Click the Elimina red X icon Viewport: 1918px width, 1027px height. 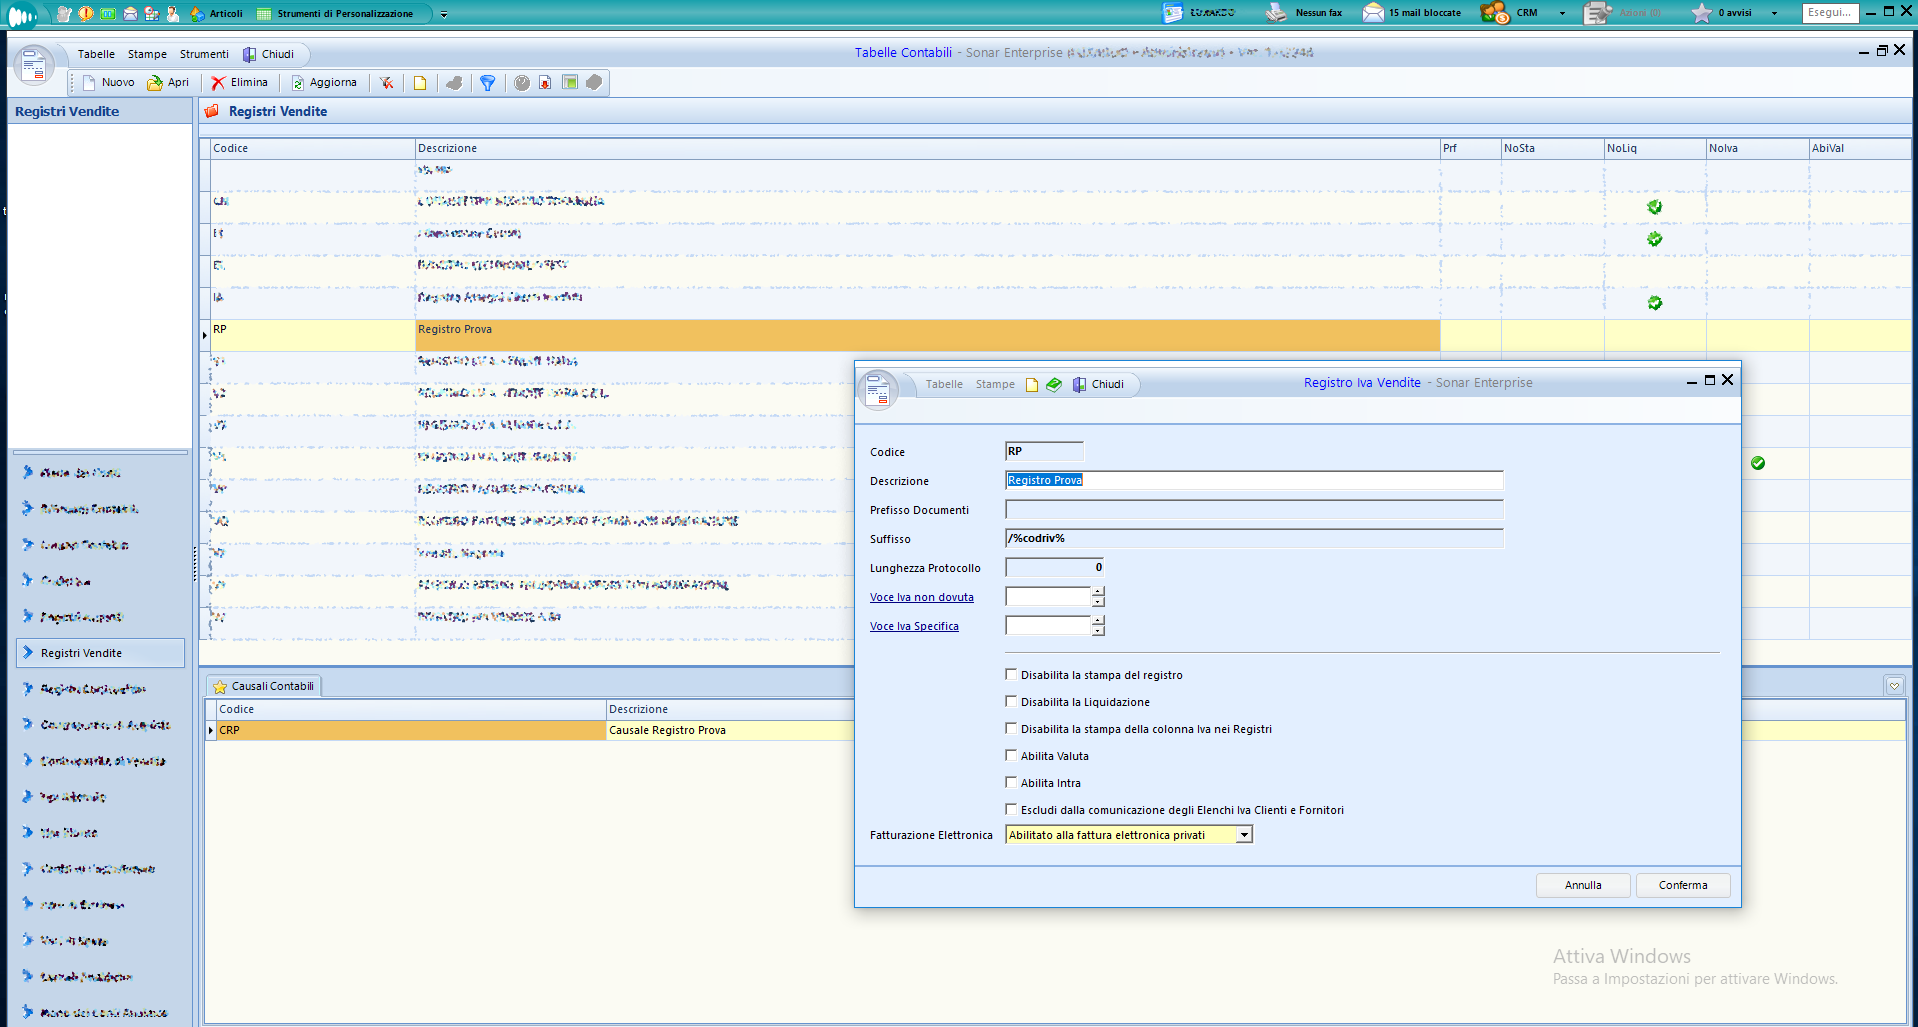(218, 83)
